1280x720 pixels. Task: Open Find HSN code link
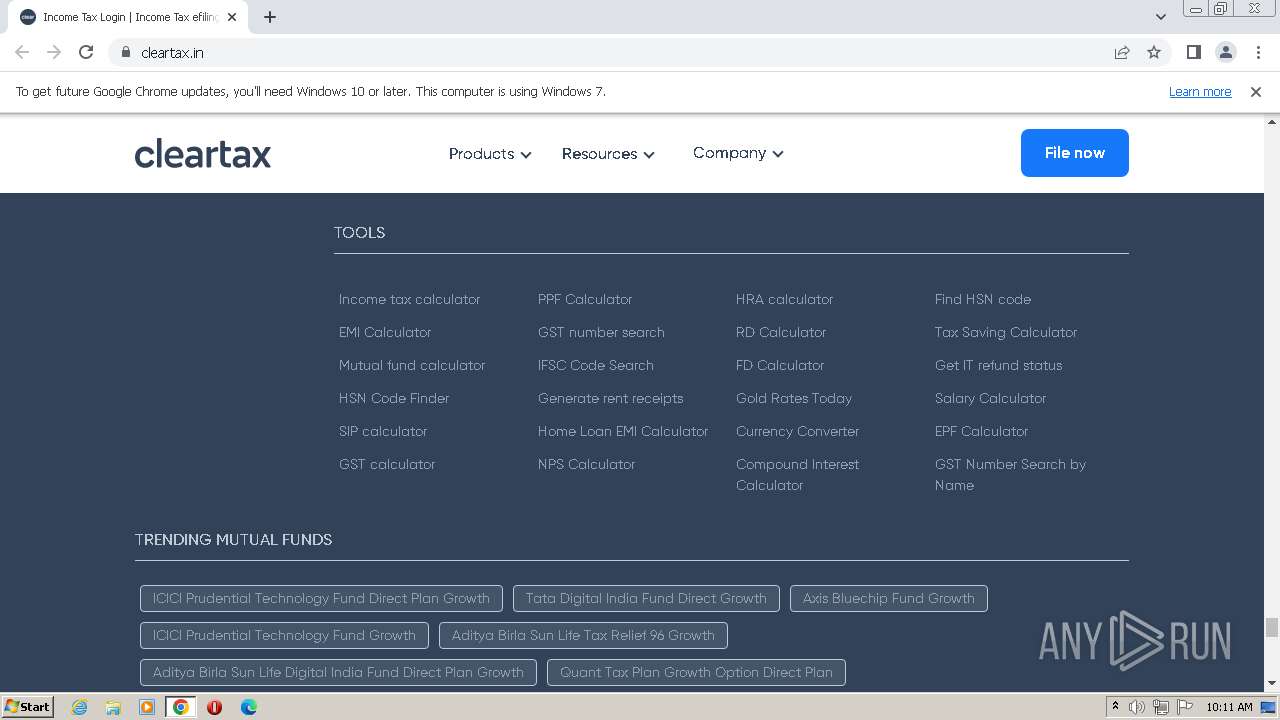(983, 299)
